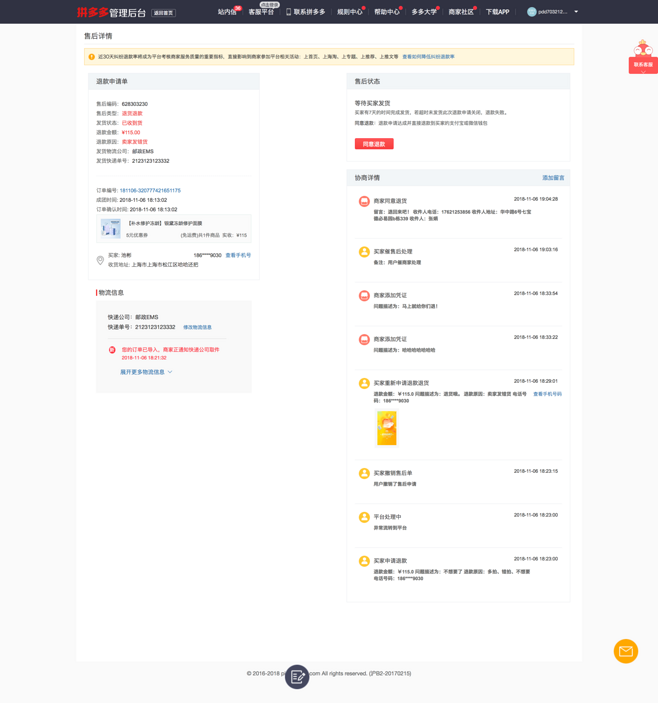Click the merchant icon beside 商家同意退货
This screenshot has width=658, height=703.
coord(364,201)
